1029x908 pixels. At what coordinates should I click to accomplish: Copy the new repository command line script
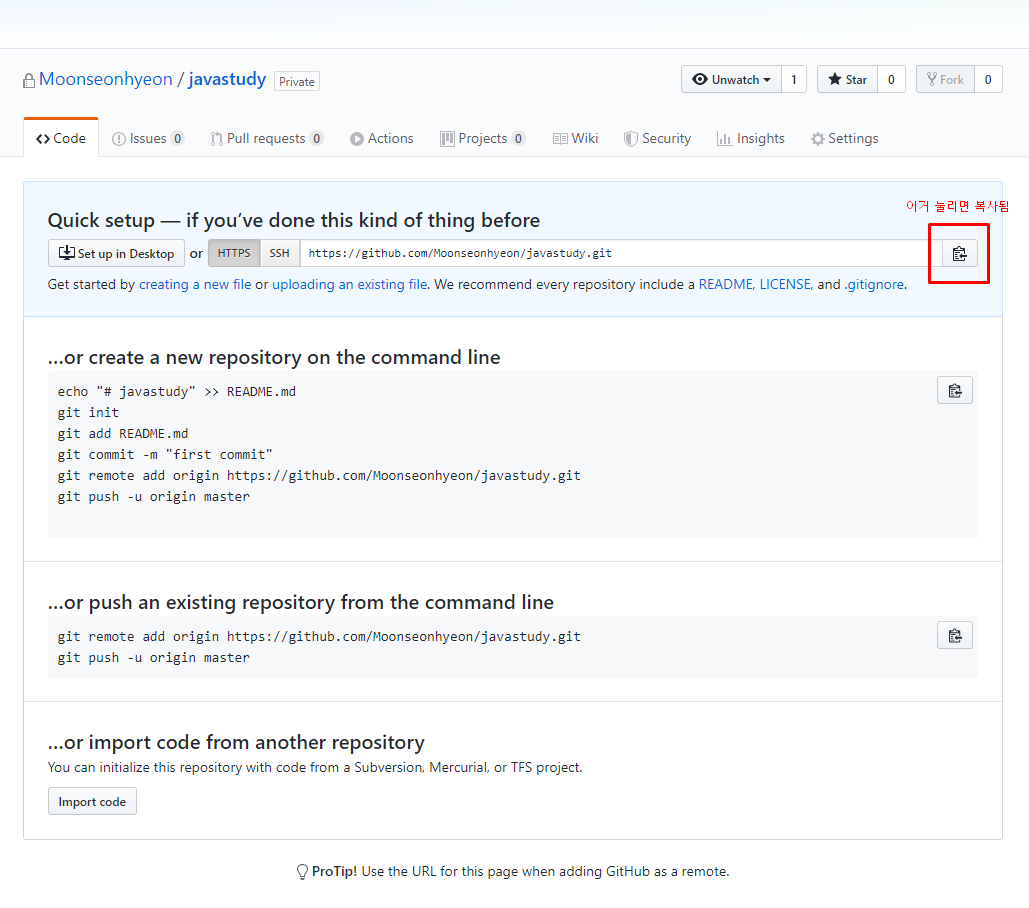[955, 391]
